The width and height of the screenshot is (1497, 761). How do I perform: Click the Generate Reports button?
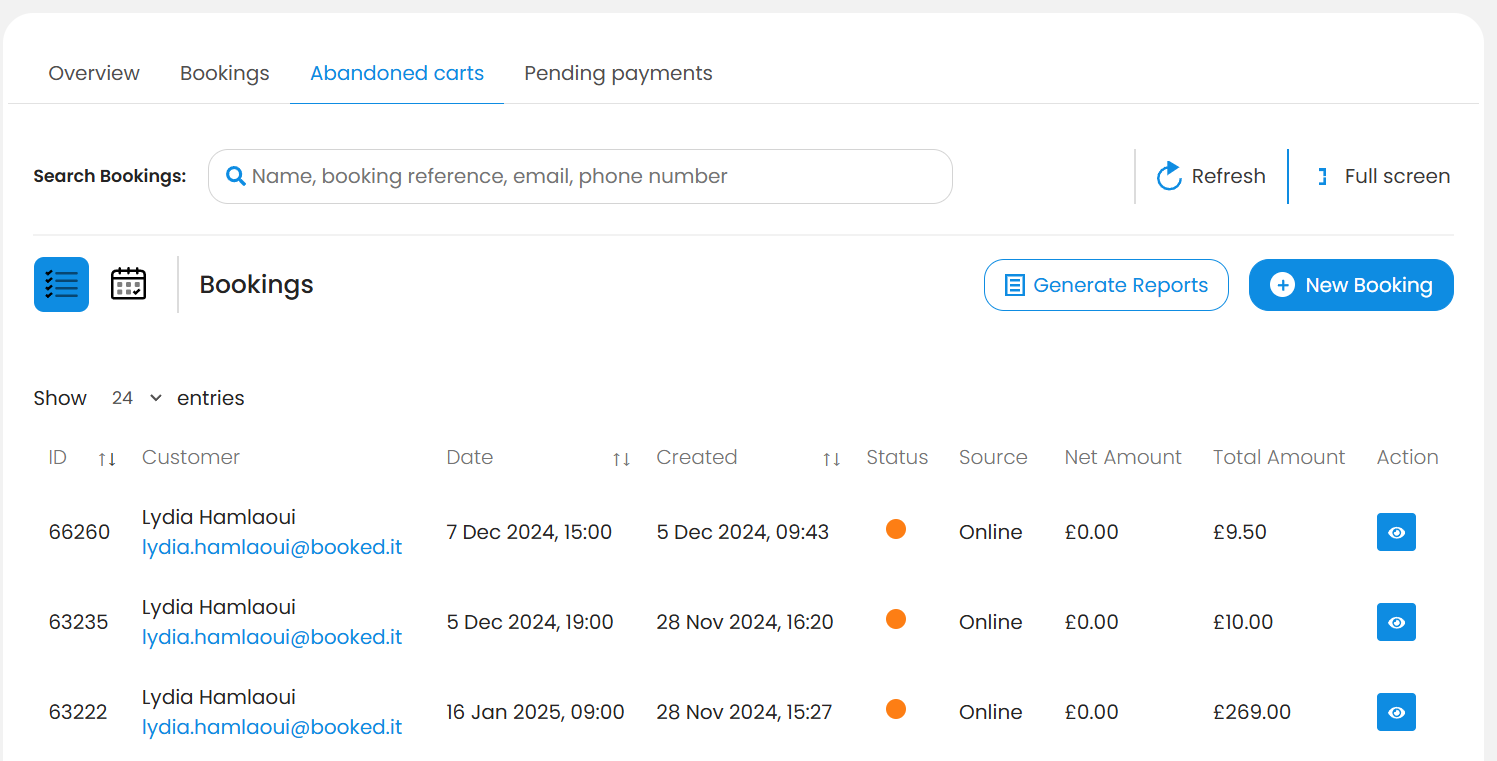point(1106,285)
